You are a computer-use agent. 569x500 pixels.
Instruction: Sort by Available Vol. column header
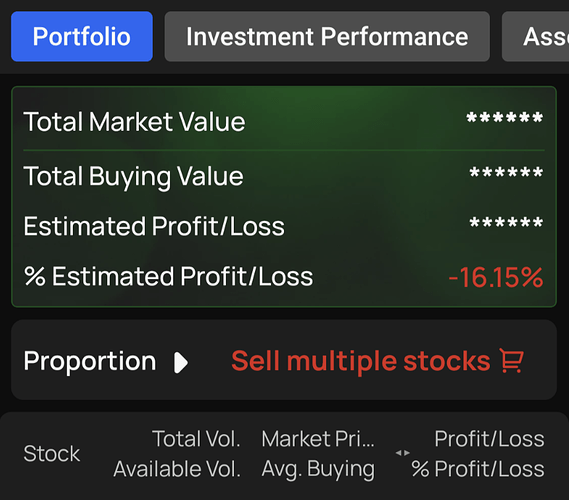(x=177, y=469)
